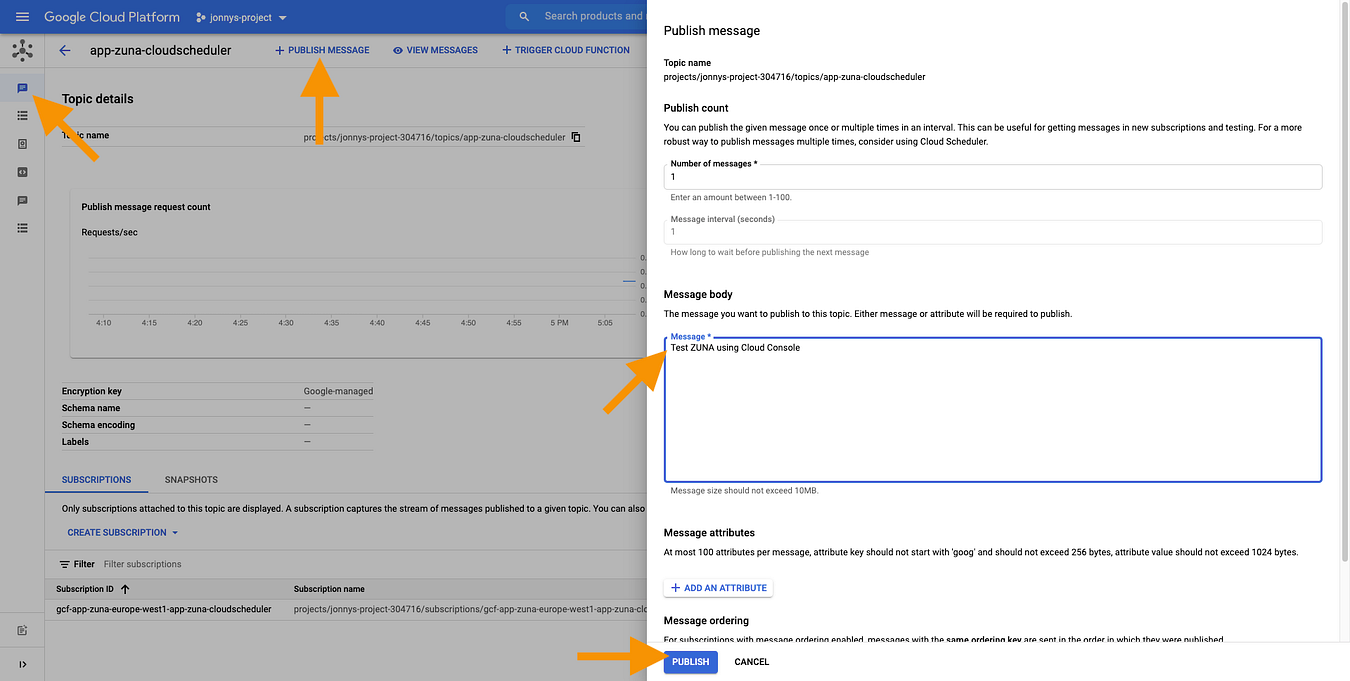Viewport: 1350px width, 681px height.
Task: Click the filter icon above subscriptions table
Action: pos(65,564)
